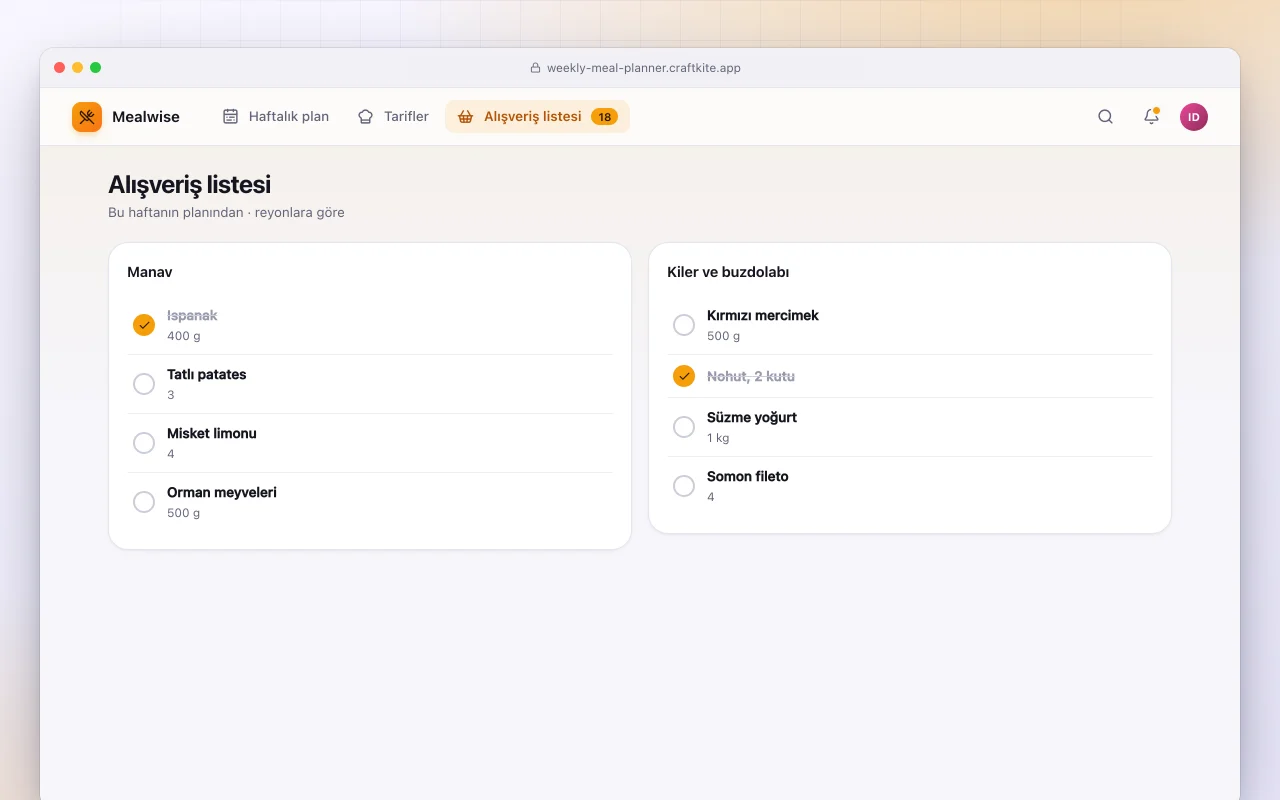Image resolution: width=1280 pixels, height=800 pixels.
Task: Click the Manav section heading
Action: pos(150,272)
